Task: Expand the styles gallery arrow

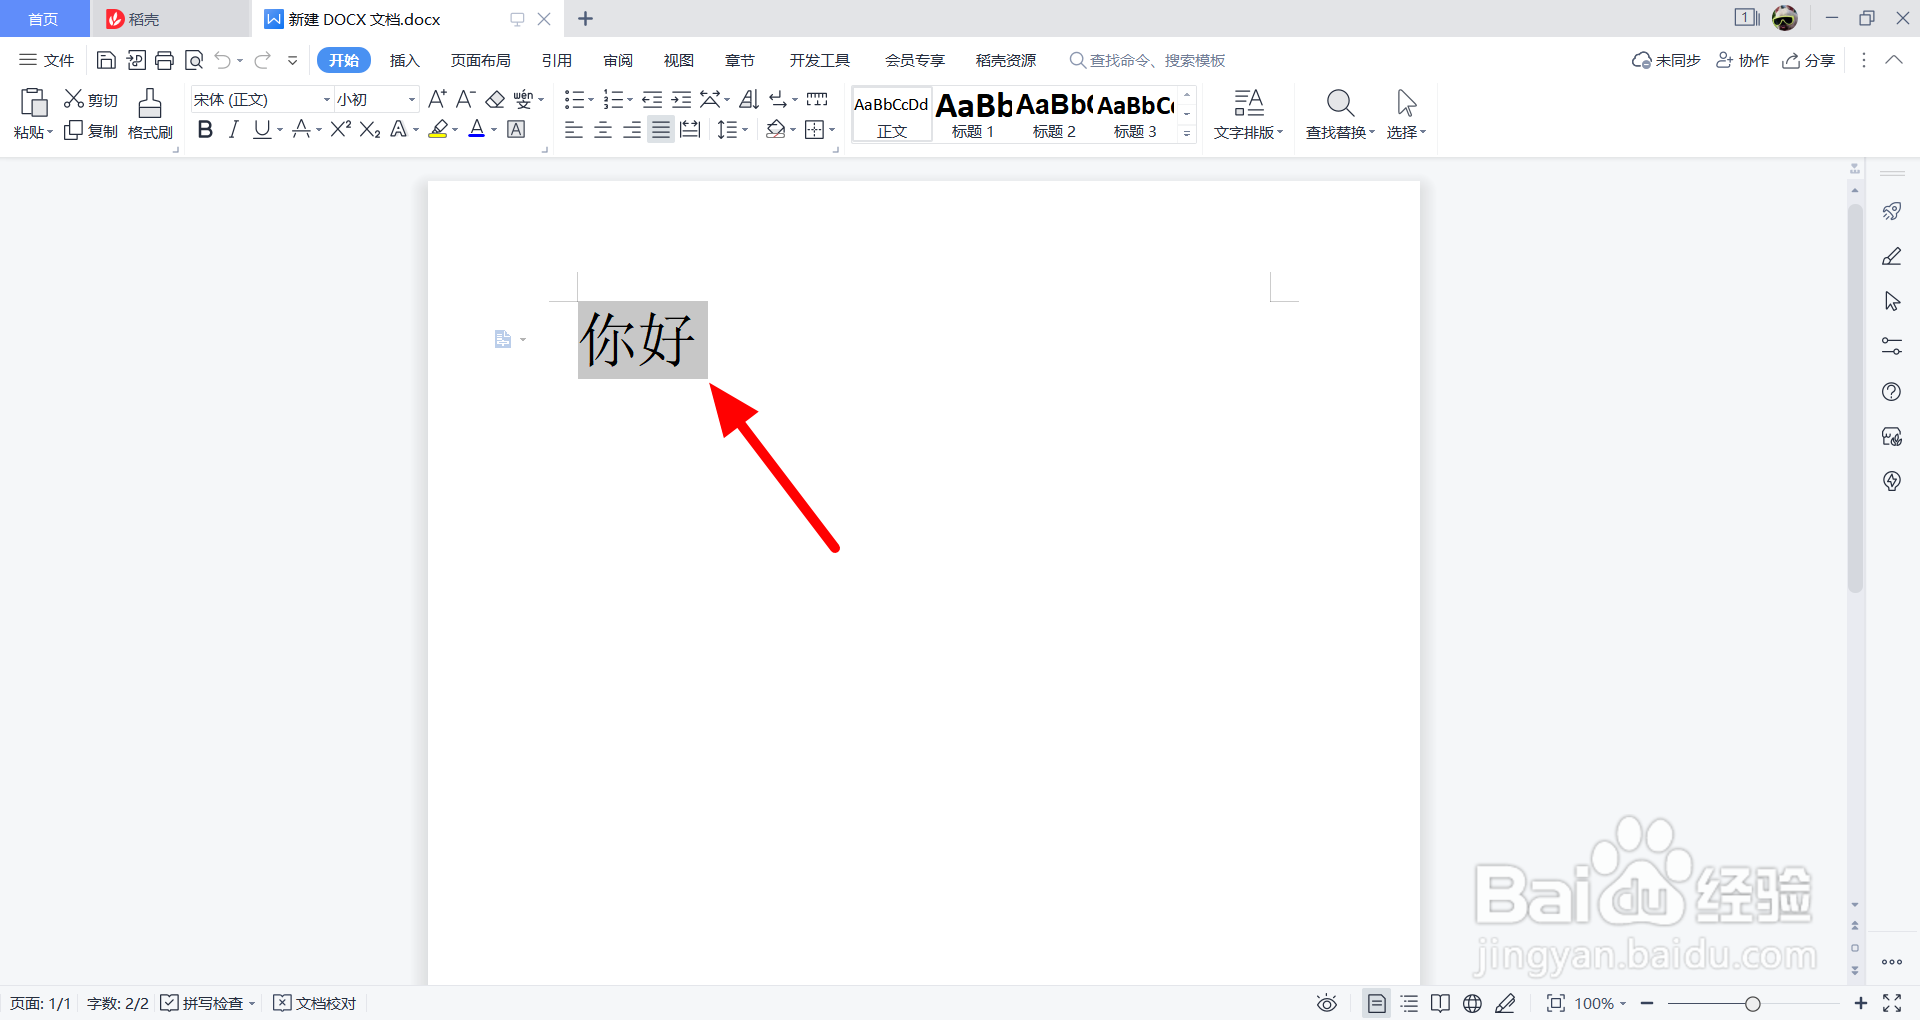Action: point(1187,133)
